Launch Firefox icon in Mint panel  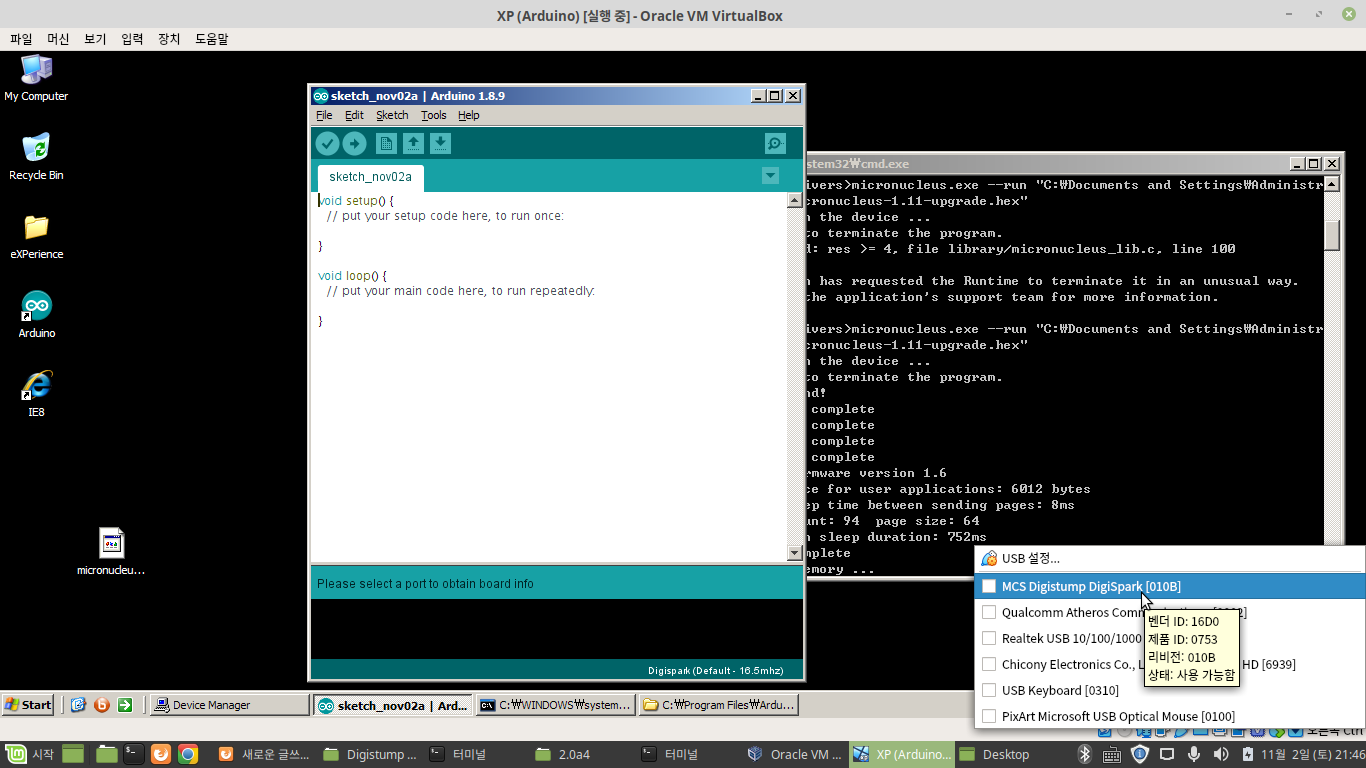[161, 754]
